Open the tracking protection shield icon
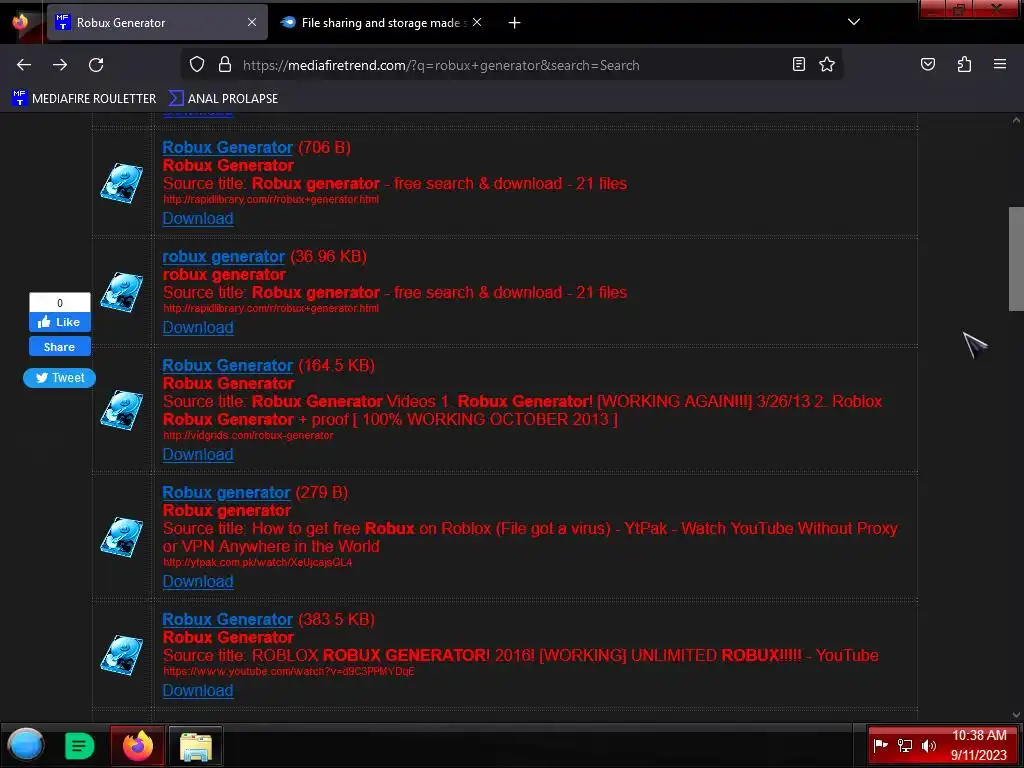This screenshot has height=768, width=1024. pyautogui.click(x=197, y=64)
